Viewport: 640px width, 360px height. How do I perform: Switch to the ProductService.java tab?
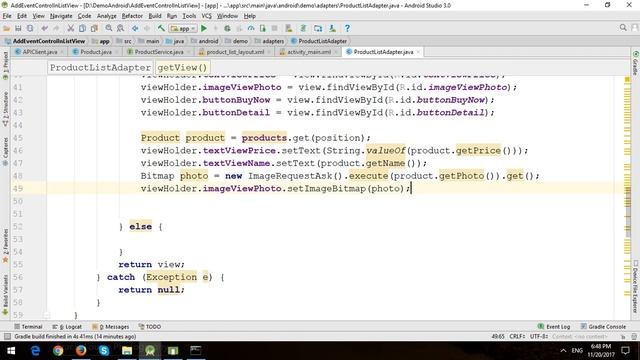click(159, 52)
